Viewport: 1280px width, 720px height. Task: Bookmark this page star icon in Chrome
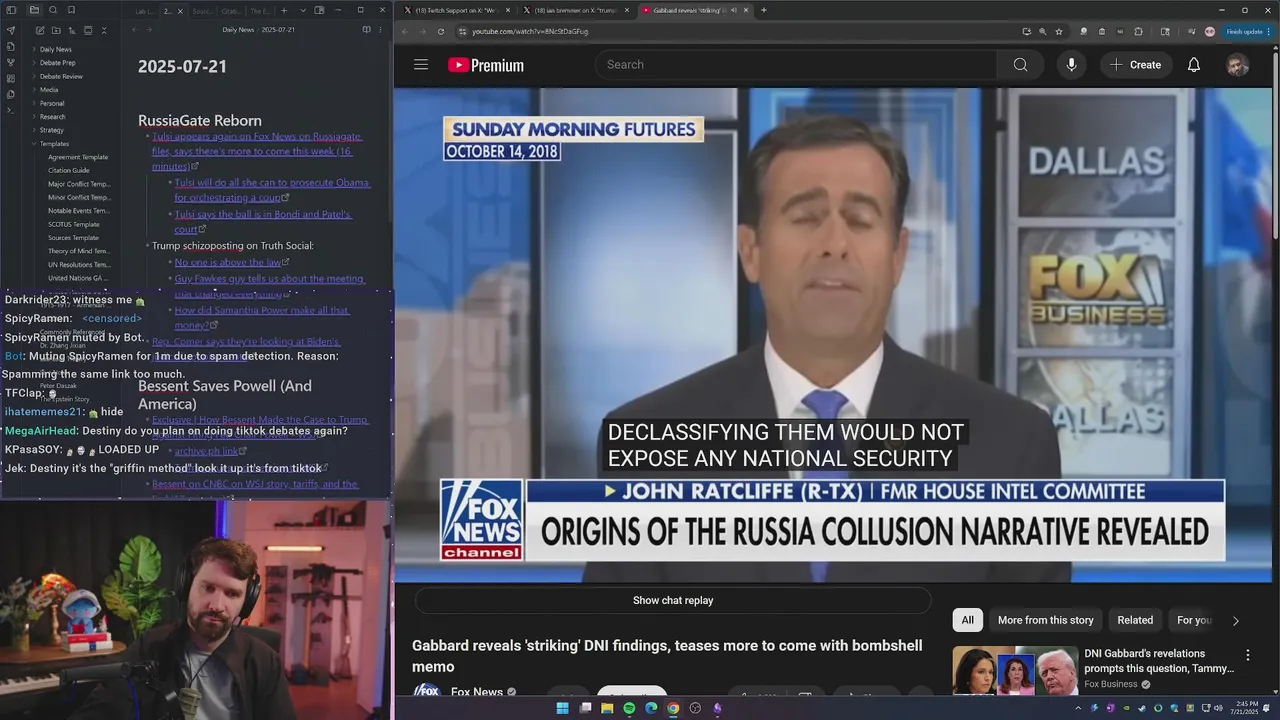(x=1059, y=31)
